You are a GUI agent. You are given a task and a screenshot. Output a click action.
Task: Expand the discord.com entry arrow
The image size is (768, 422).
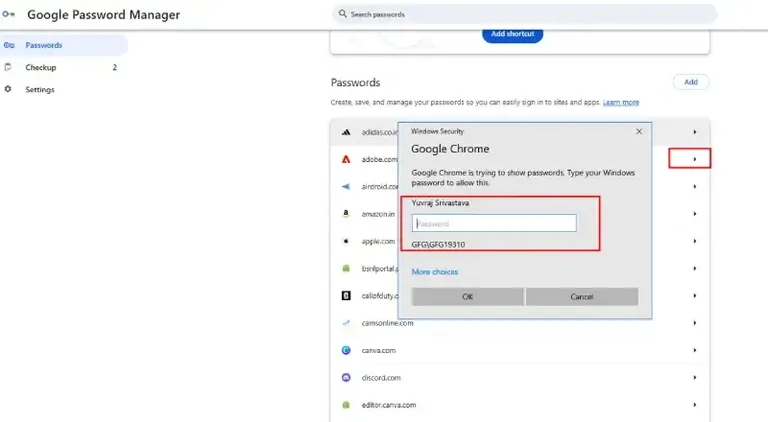click(695, 377)
